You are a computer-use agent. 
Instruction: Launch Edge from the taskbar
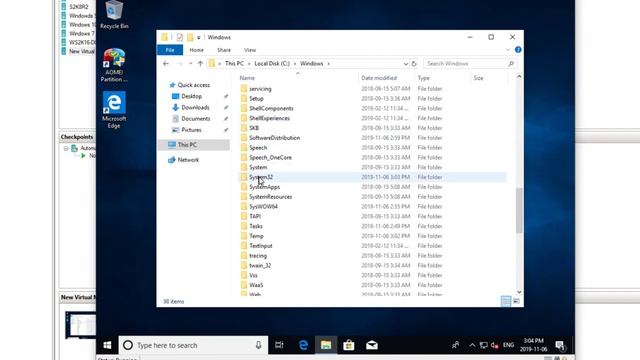pyautogui.click(x=303, y=345)
